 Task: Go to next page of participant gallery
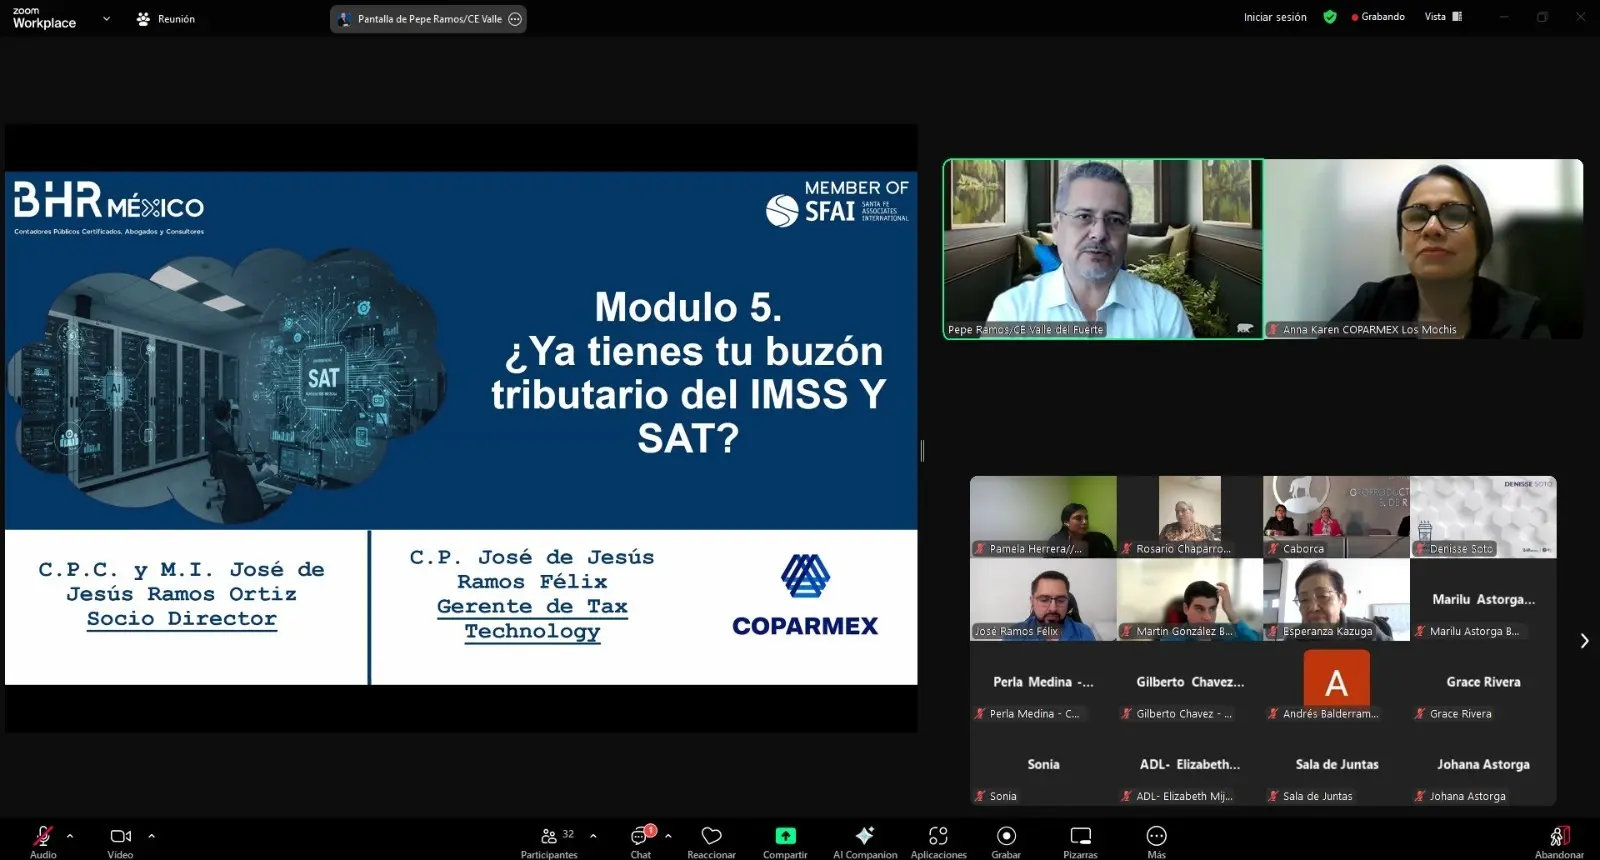click(1584, 641)
